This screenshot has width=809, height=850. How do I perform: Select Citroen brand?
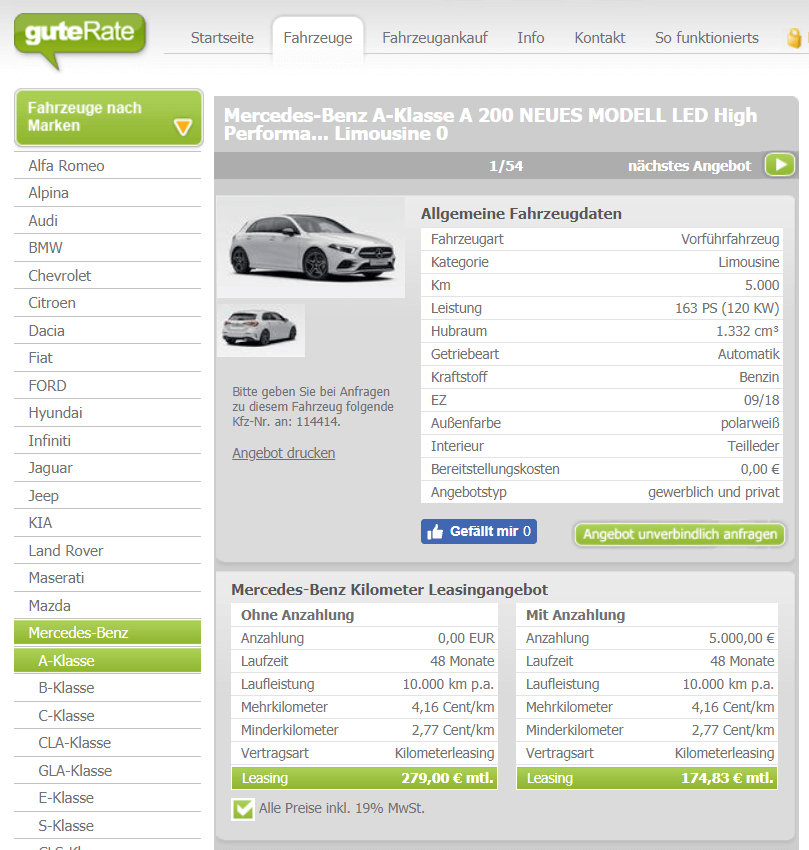[x=107, y=303]
